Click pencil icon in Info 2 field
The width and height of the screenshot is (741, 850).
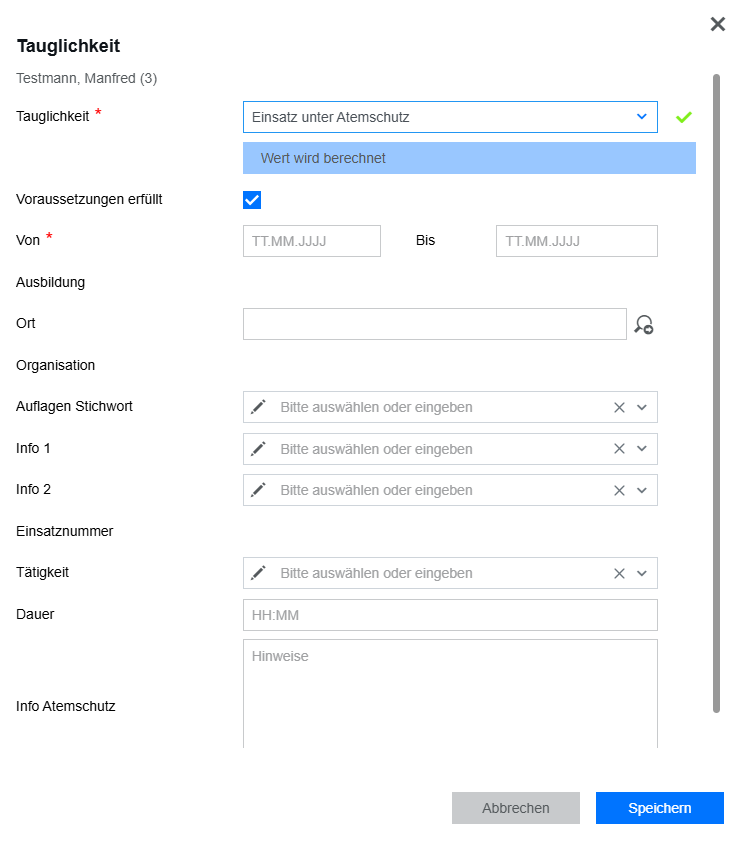pyautogui.click(x=259, y=490)
